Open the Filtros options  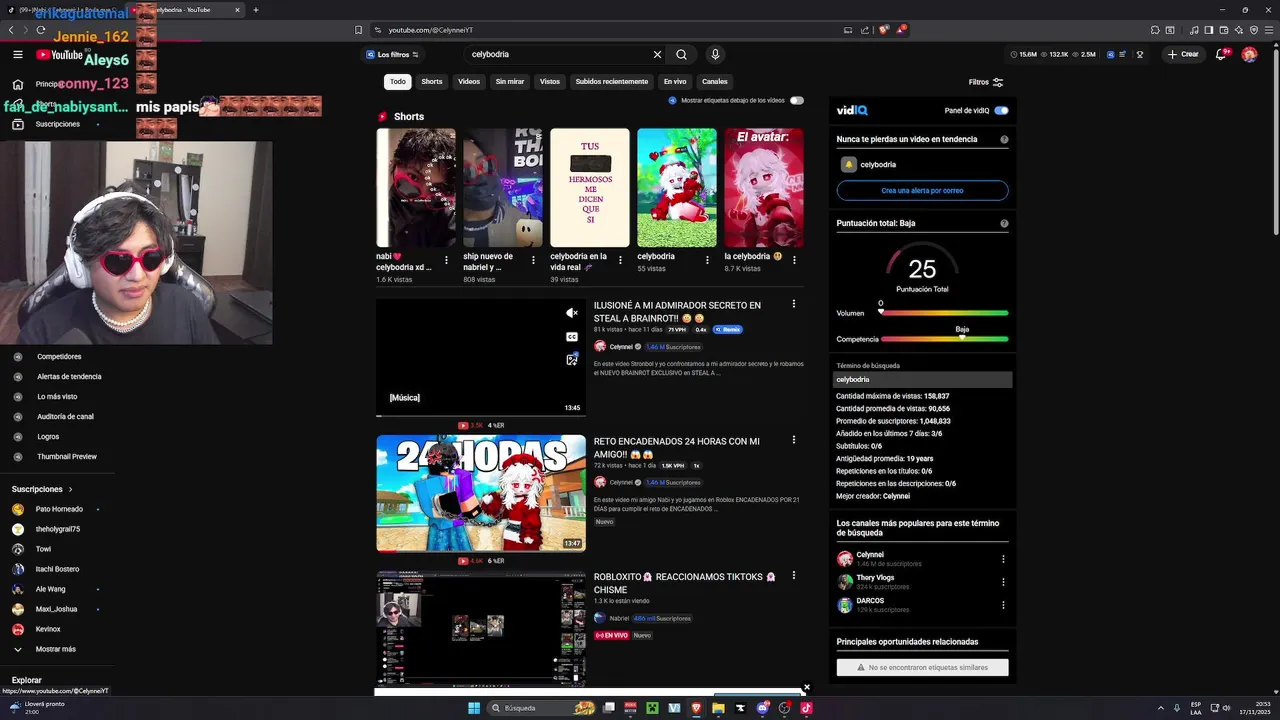[985, 82]
